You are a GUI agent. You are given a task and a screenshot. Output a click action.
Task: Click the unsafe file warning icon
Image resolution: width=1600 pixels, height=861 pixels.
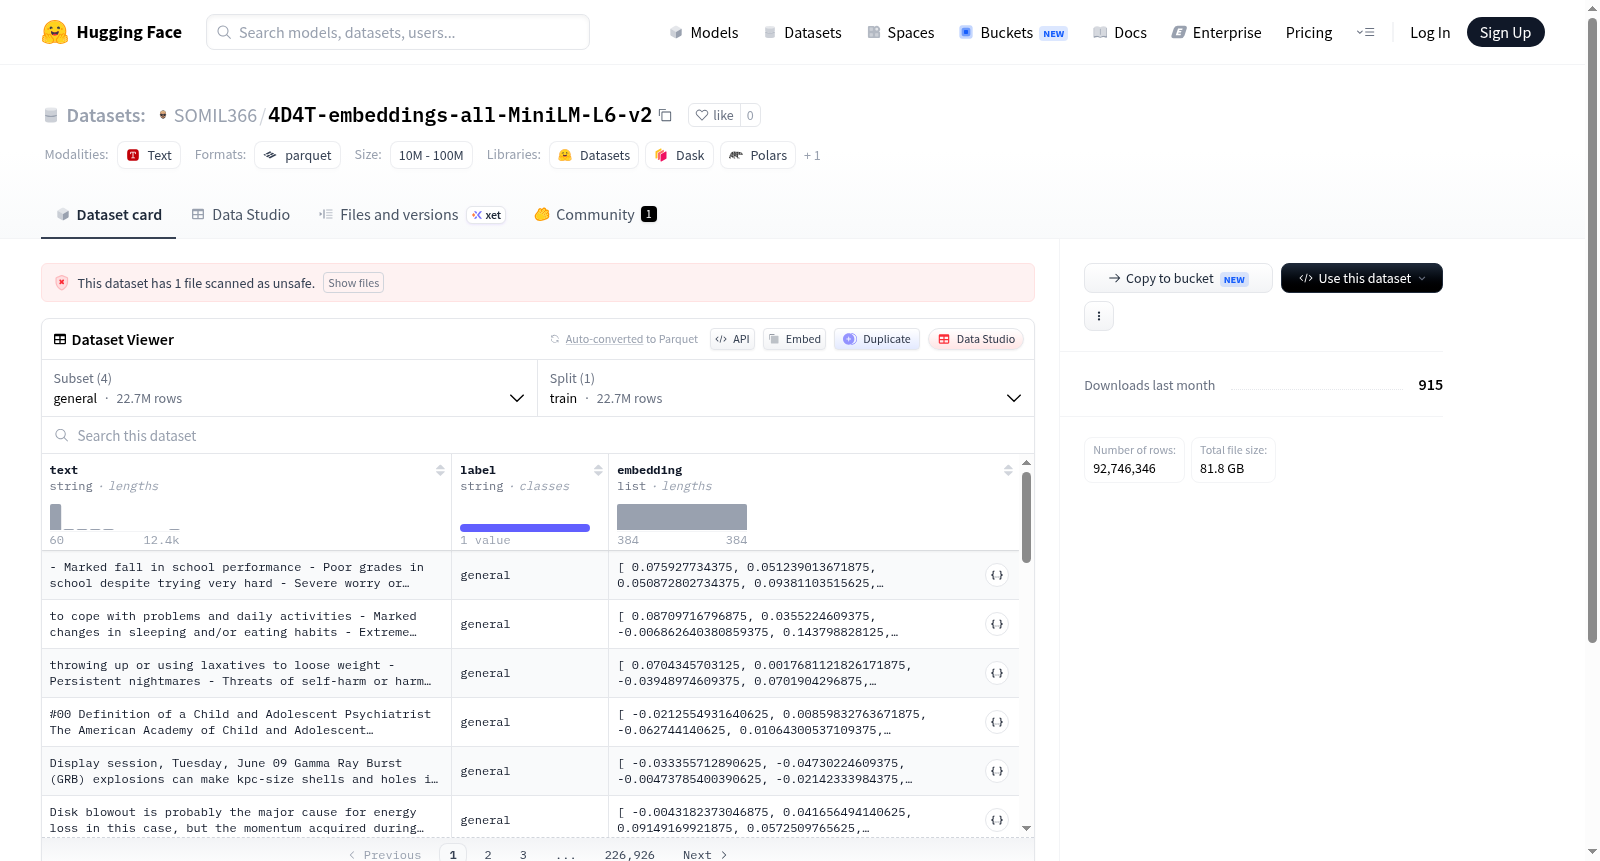click(x=62, y=283)
